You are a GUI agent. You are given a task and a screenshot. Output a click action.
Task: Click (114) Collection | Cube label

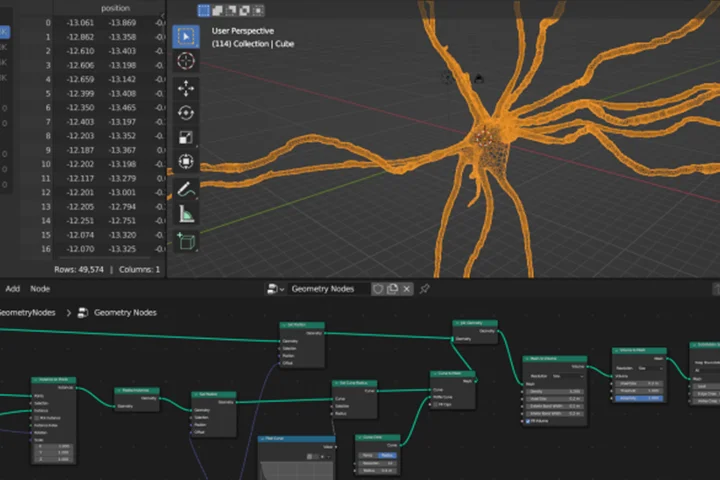(x=253, y=44)
